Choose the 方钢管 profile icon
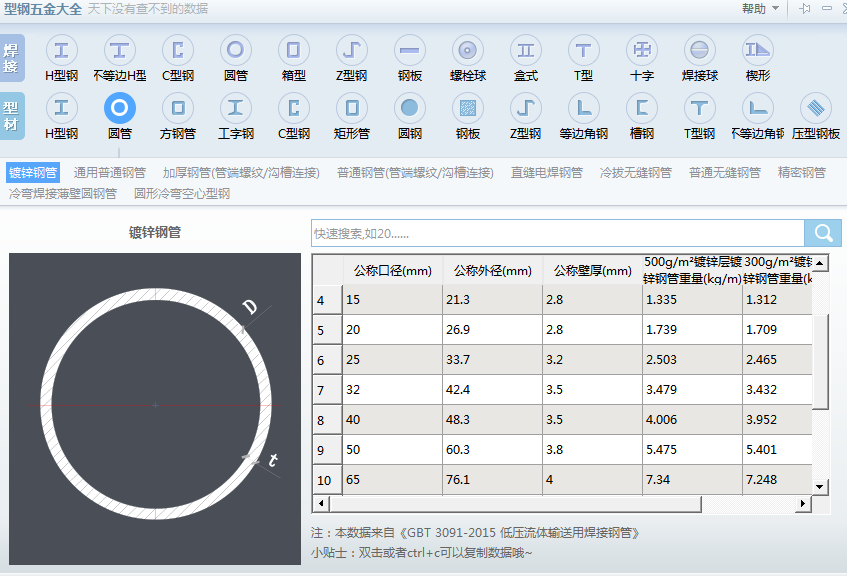The height and width of the screenshot is (576, 847). (x=178, y=108)
